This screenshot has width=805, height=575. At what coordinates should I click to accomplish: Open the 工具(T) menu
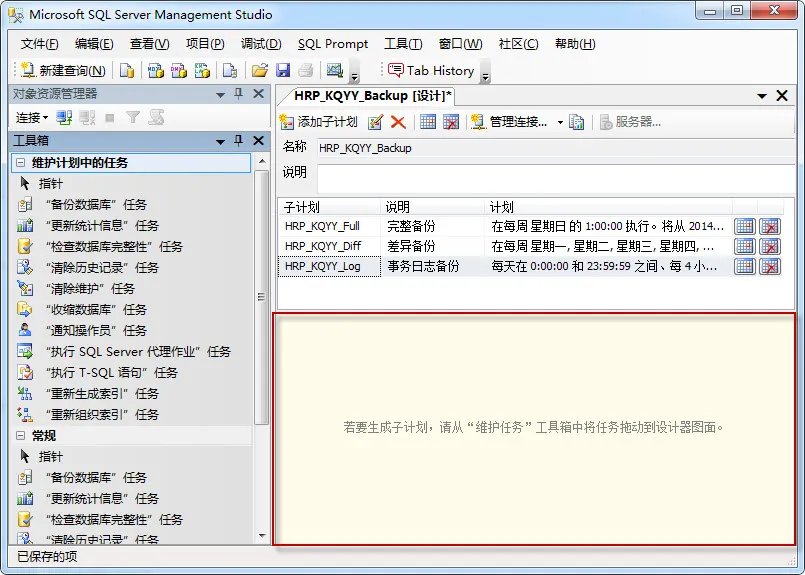(x=403, y=44)
